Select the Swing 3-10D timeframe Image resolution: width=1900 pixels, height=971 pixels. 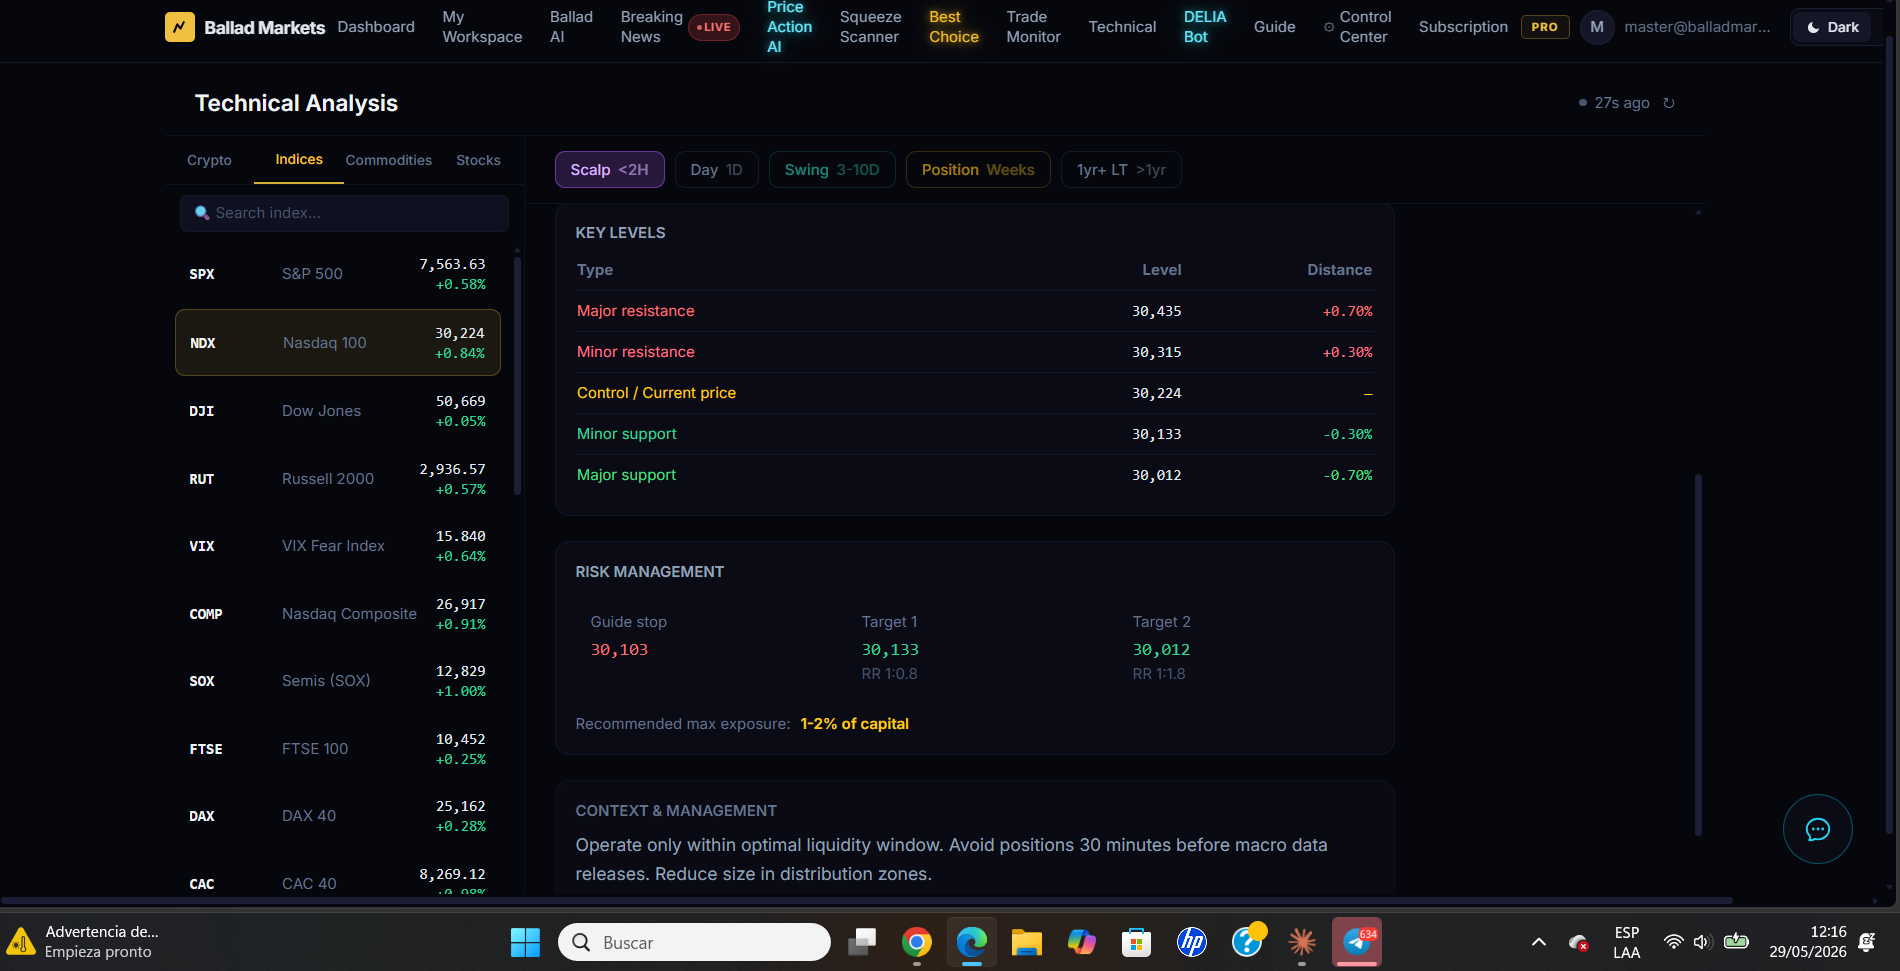click(x=831, y=170)
